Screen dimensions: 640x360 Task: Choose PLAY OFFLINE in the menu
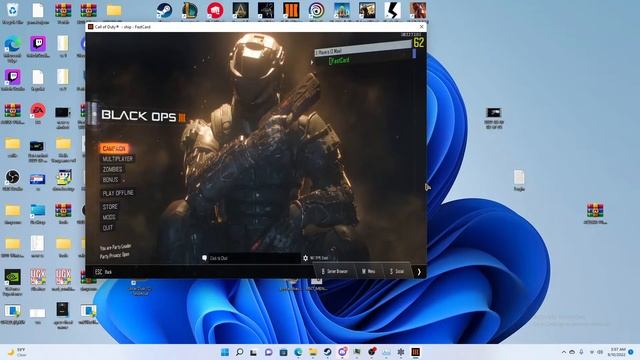tap(118, 193)
